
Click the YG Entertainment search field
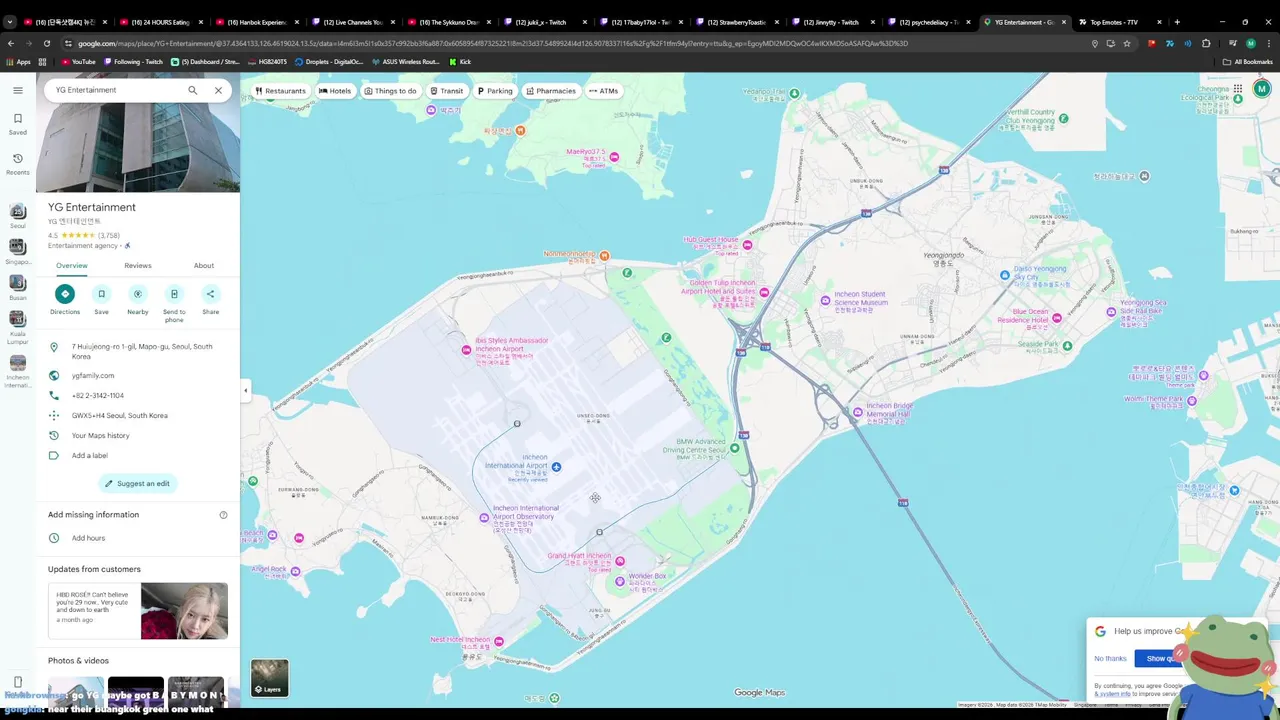coord(115,90)
